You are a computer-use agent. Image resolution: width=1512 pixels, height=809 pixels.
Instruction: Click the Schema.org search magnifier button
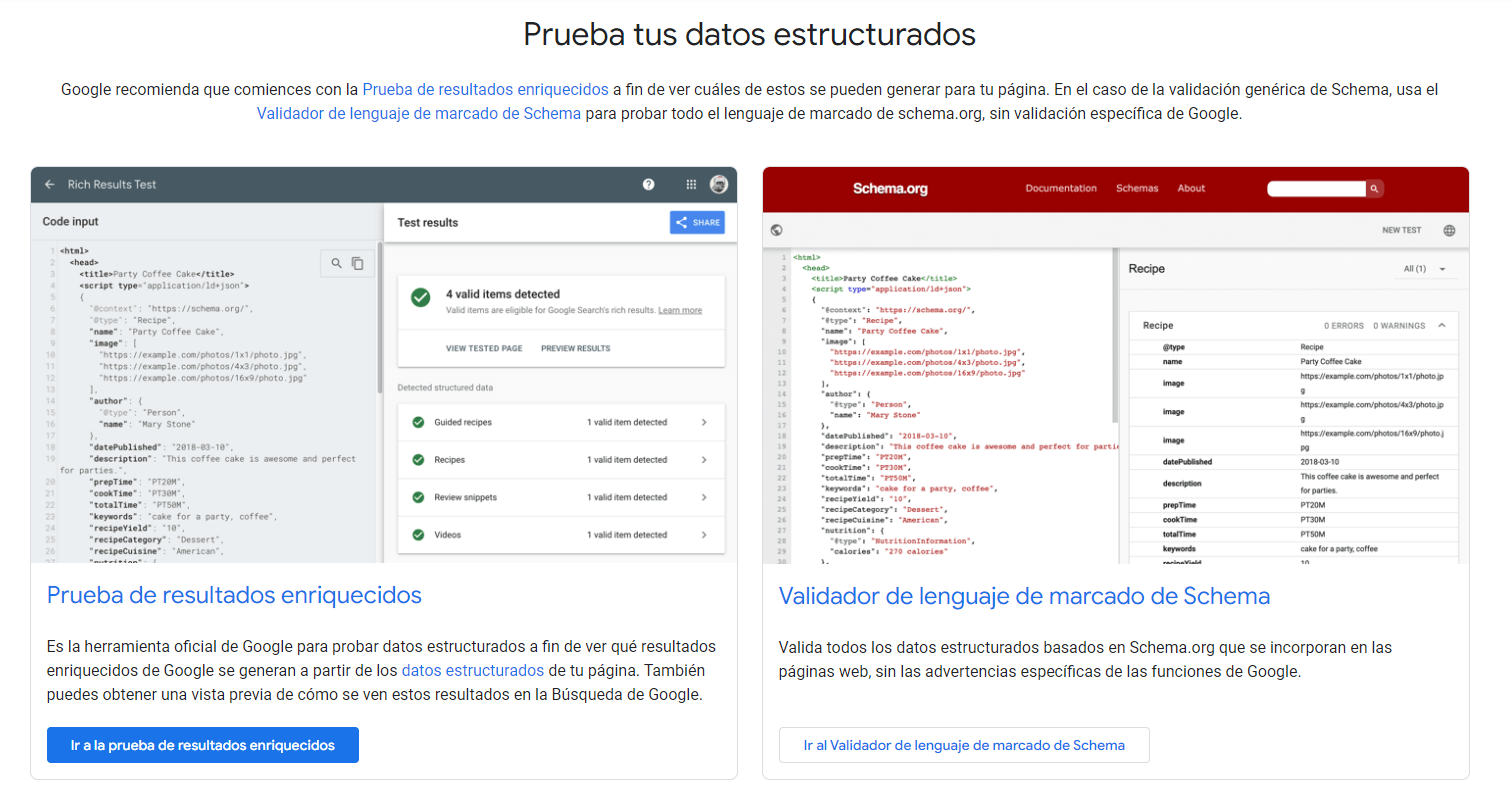tap(1375, 188)
